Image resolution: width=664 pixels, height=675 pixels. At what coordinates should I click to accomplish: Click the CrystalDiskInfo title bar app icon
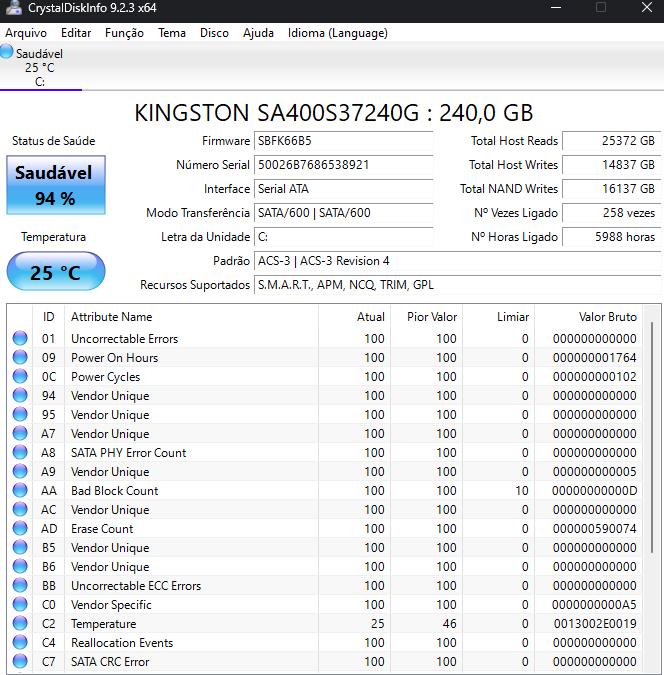[x=13, y=8]
